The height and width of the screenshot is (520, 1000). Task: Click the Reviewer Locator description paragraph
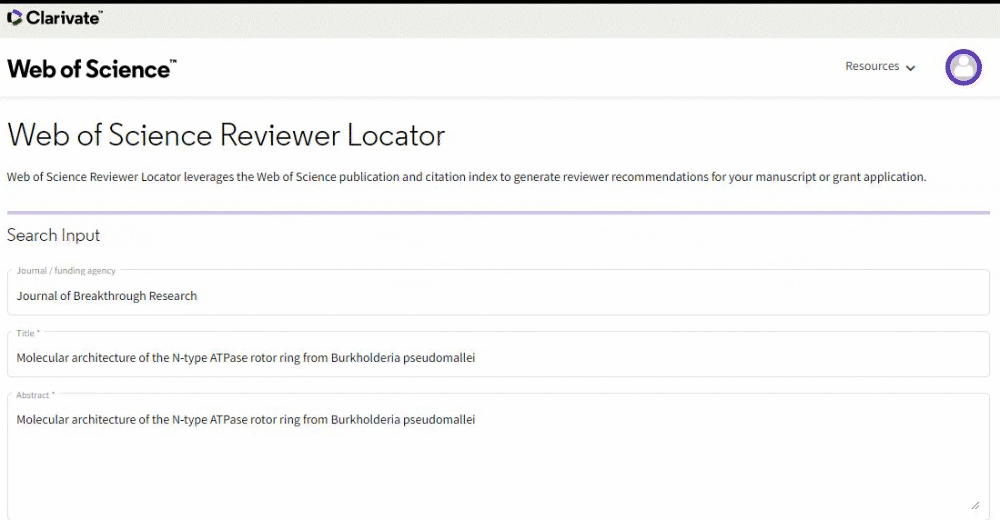[466, 177]
